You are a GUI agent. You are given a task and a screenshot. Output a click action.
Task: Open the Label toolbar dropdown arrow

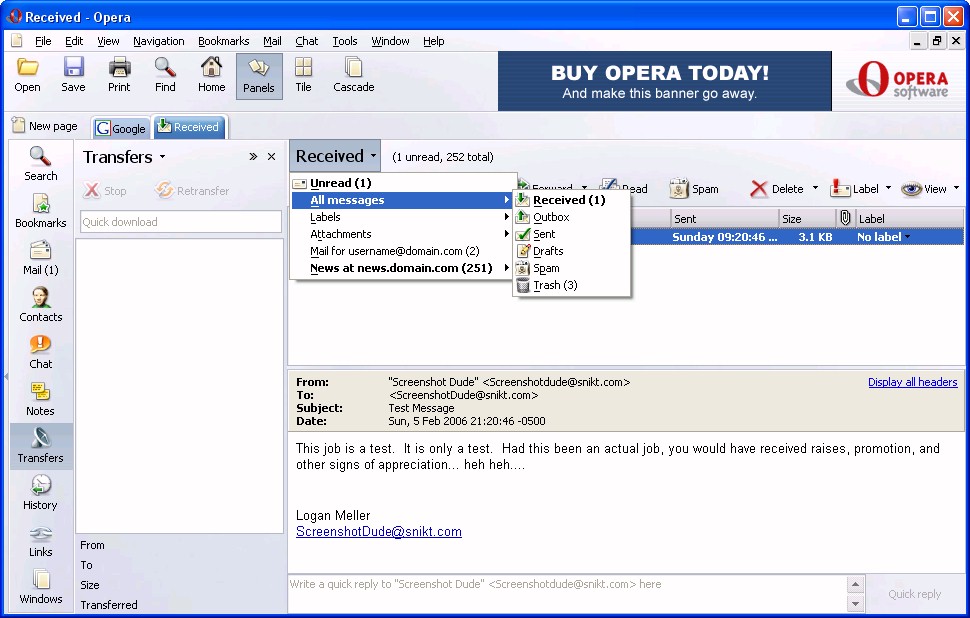[888, 188]
